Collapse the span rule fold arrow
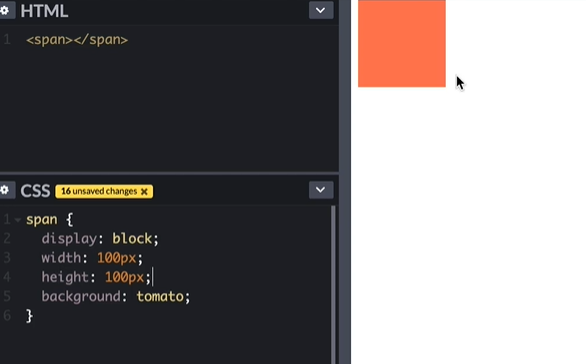 pos(18,220)
